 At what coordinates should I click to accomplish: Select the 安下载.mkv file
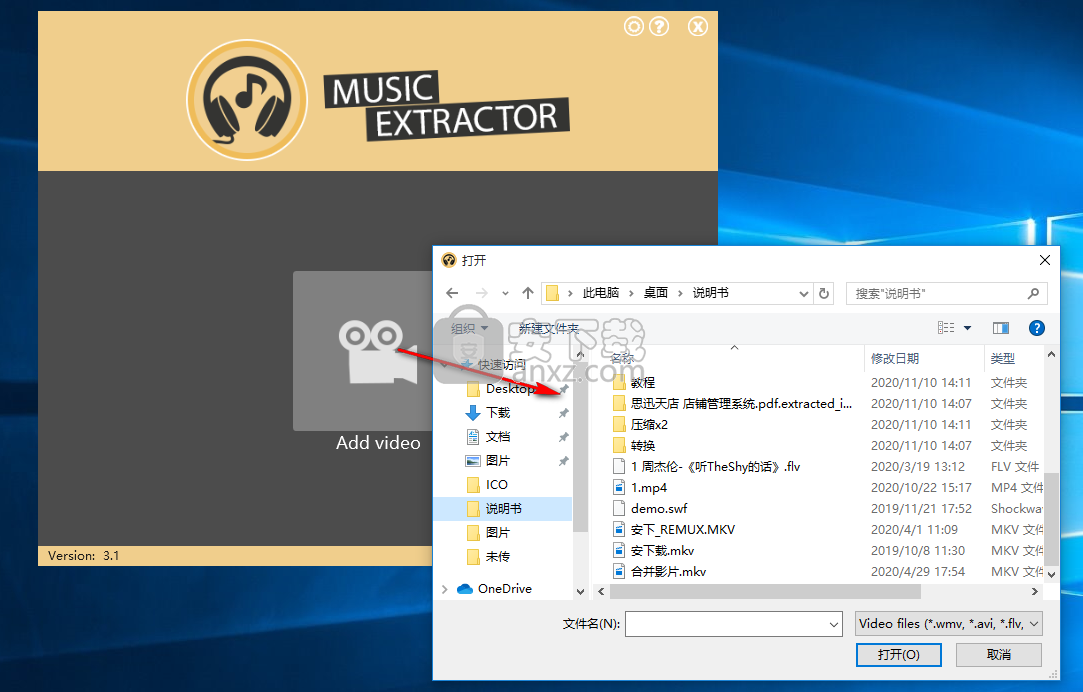pos(662,550)
